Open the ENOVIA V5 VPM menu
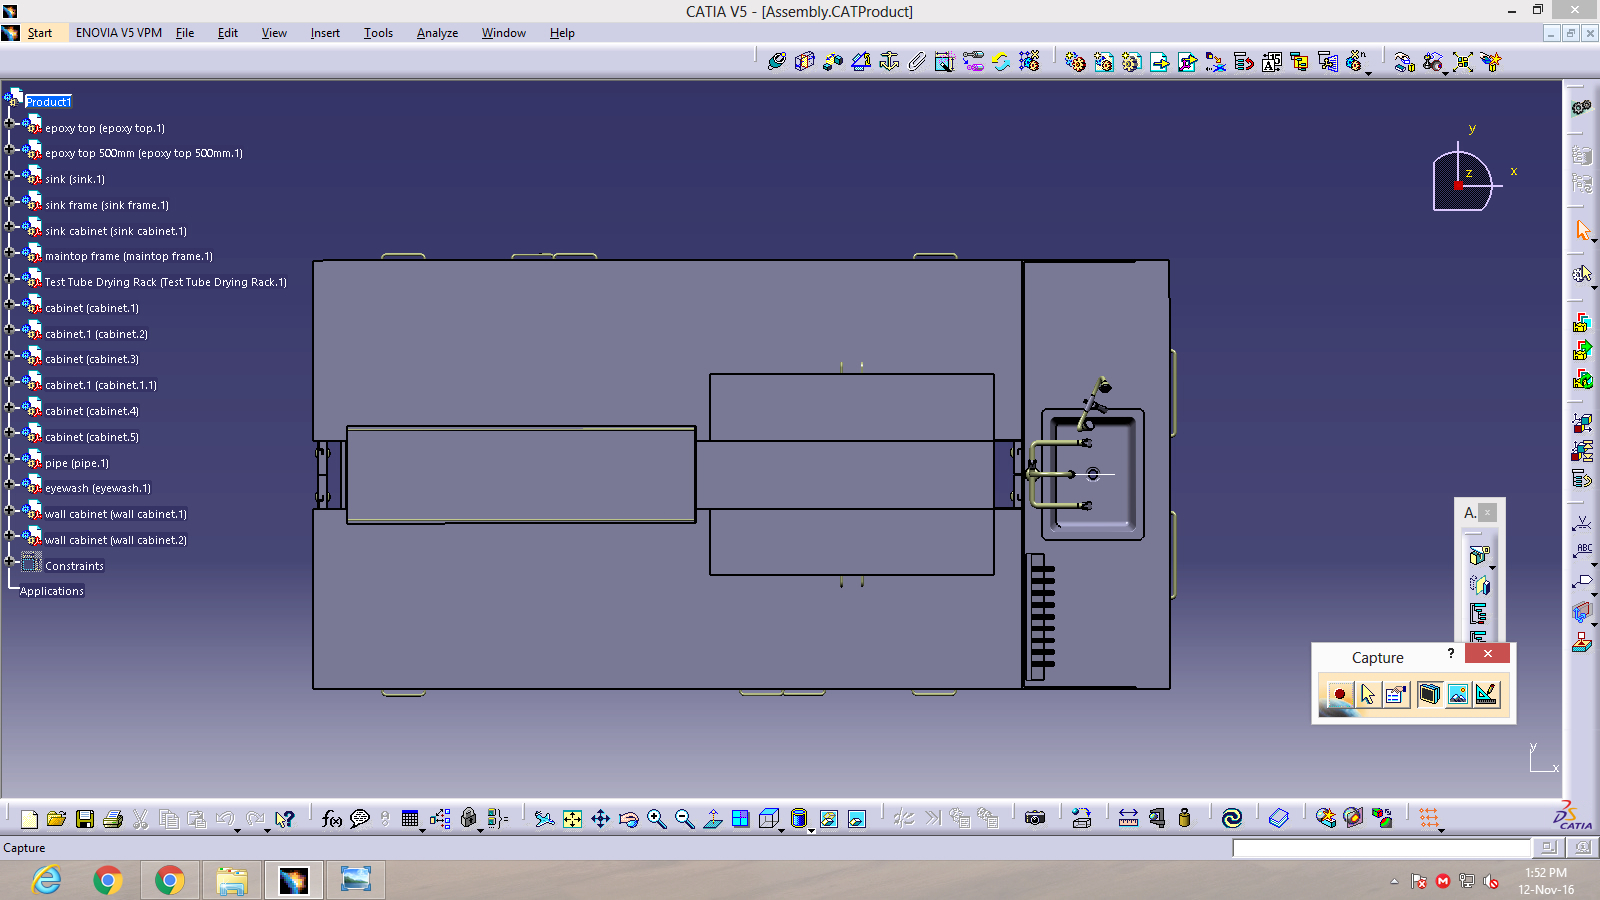The width and height of the screenshot is (1600, 900). (119, 33)
